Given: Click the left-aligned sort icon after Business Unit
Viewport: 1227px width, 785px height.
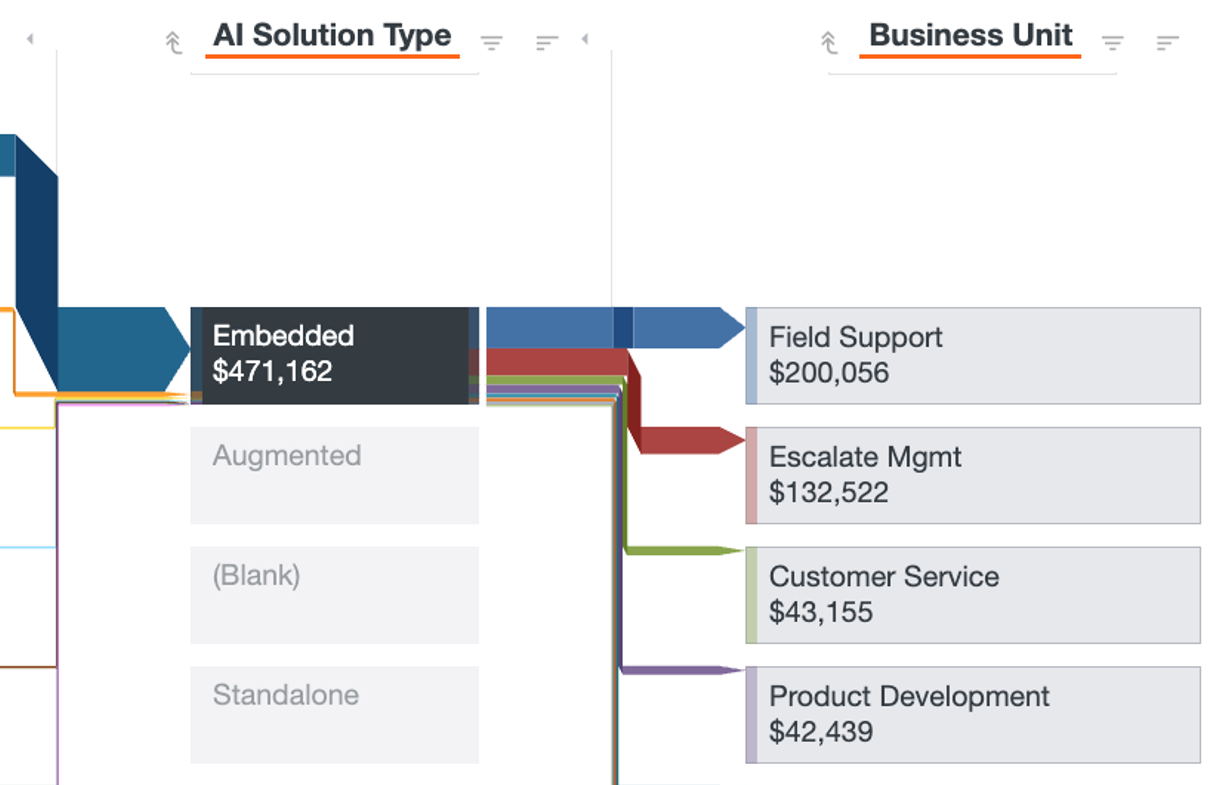Looking at the screenshot, I should coord(1167,42).
